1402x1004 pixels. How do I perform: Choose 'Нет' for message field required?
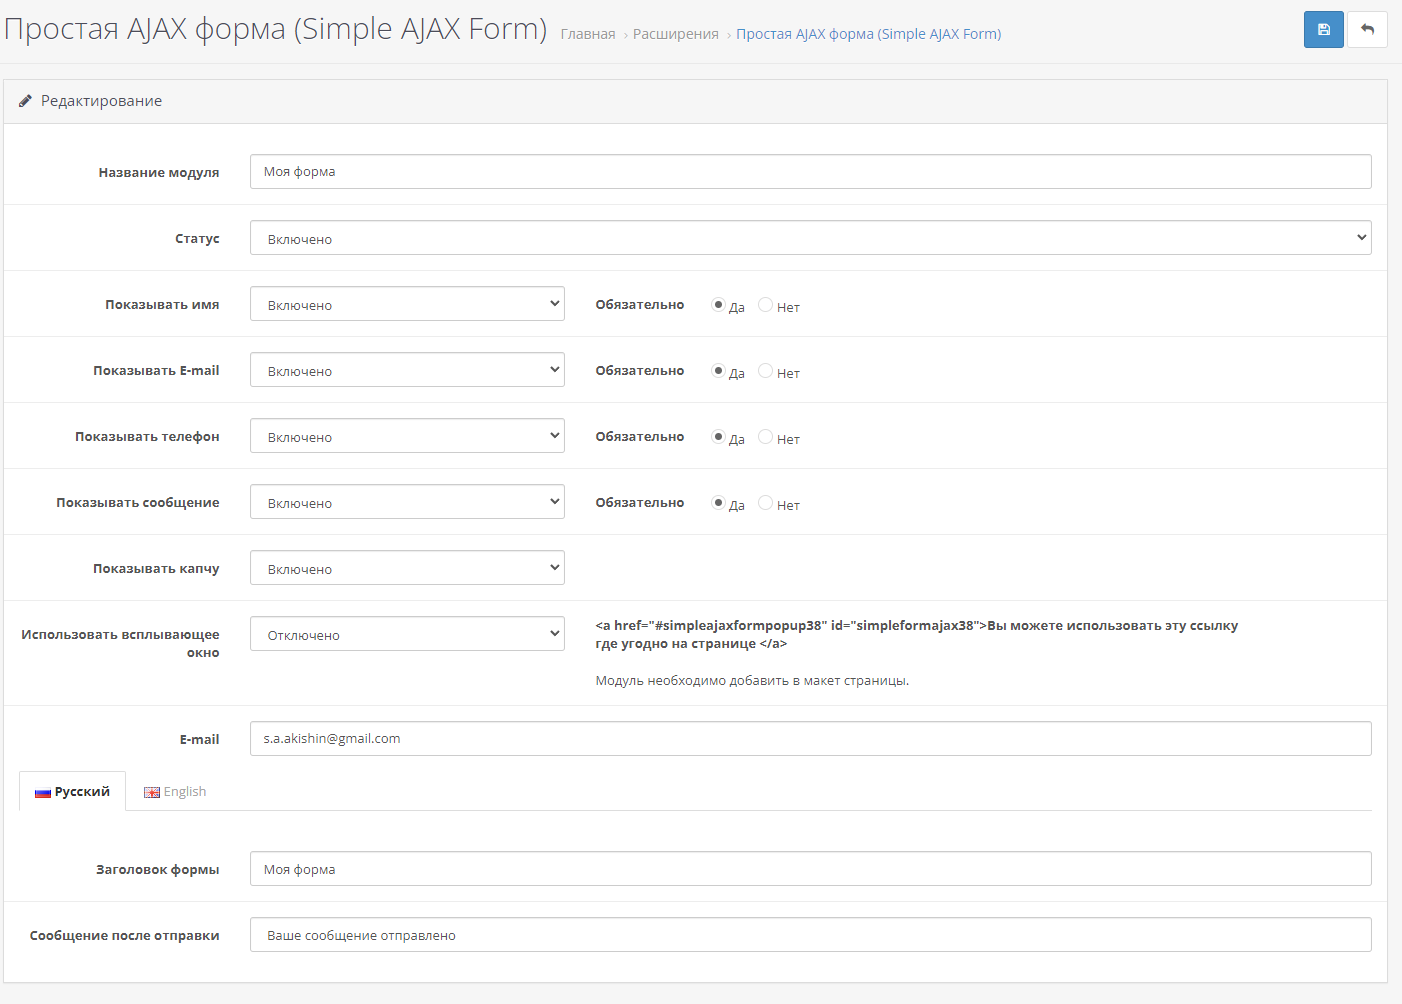tap(765, 503)
